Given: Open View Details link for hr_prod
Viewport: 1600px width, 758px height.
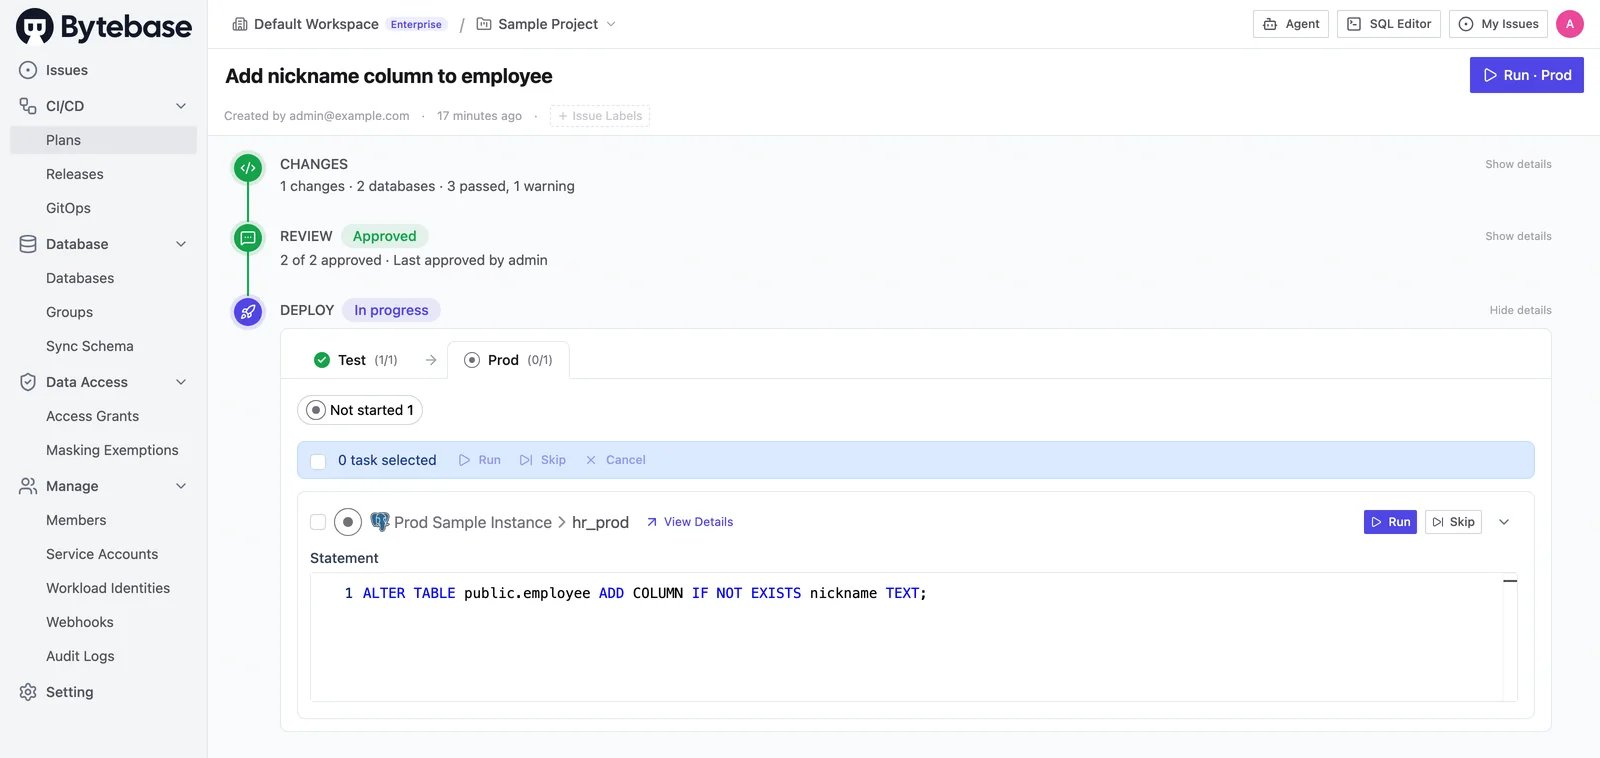Looking at the screenshot, I should point(690,522).
